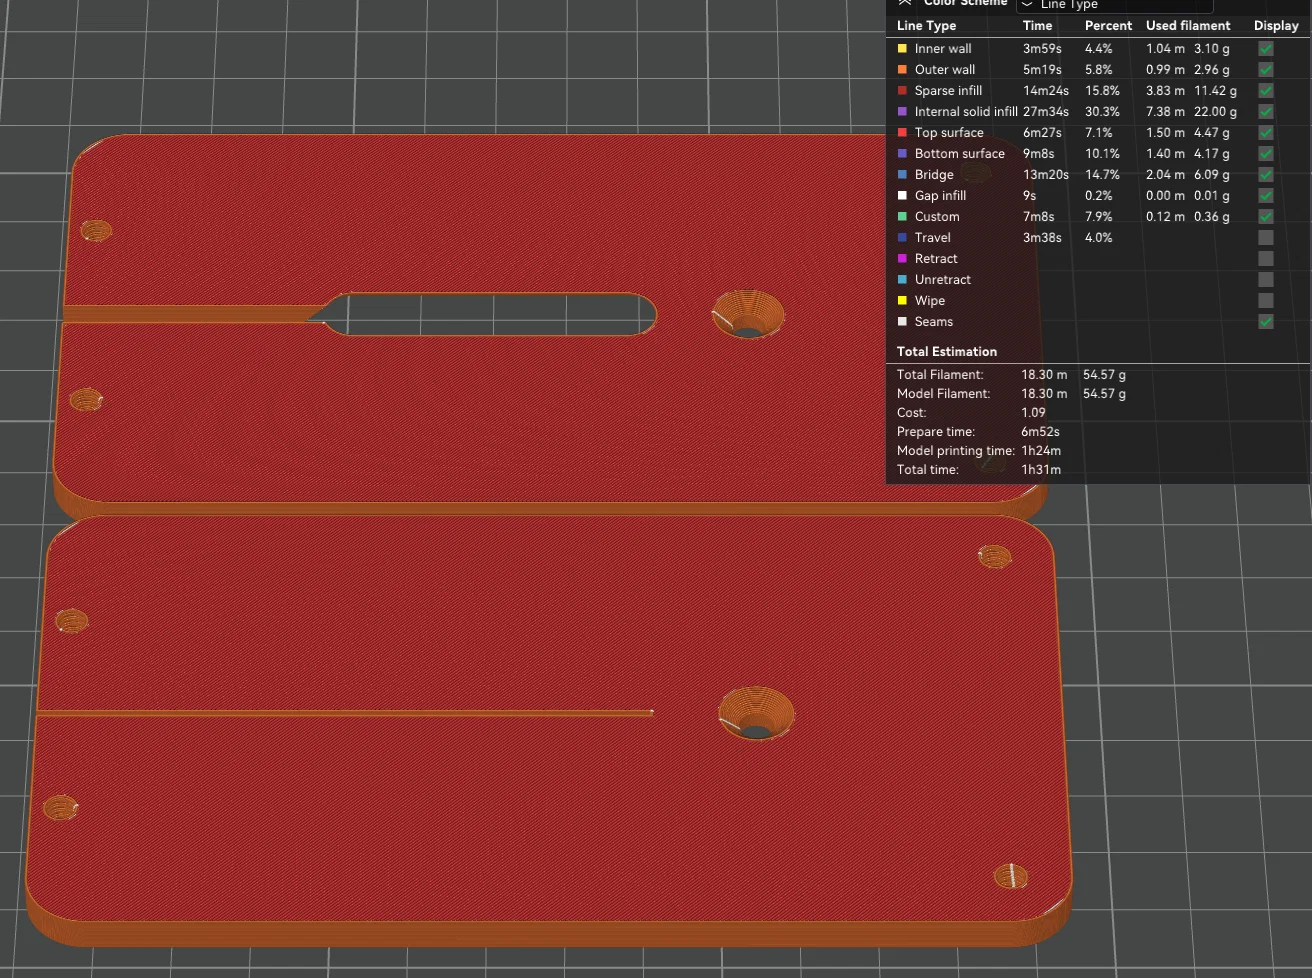Click the dark blue Travel swatch
The image size is (1312, 978).
click(x=902, y=237)
